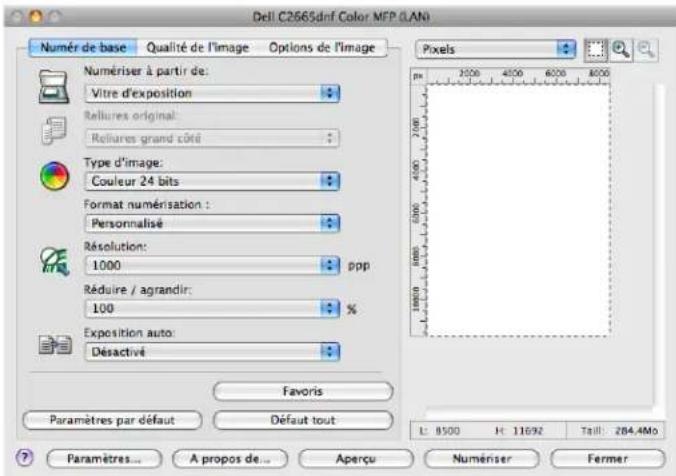
Task: Open the Format numérisation dropdown
Action: 212,223
